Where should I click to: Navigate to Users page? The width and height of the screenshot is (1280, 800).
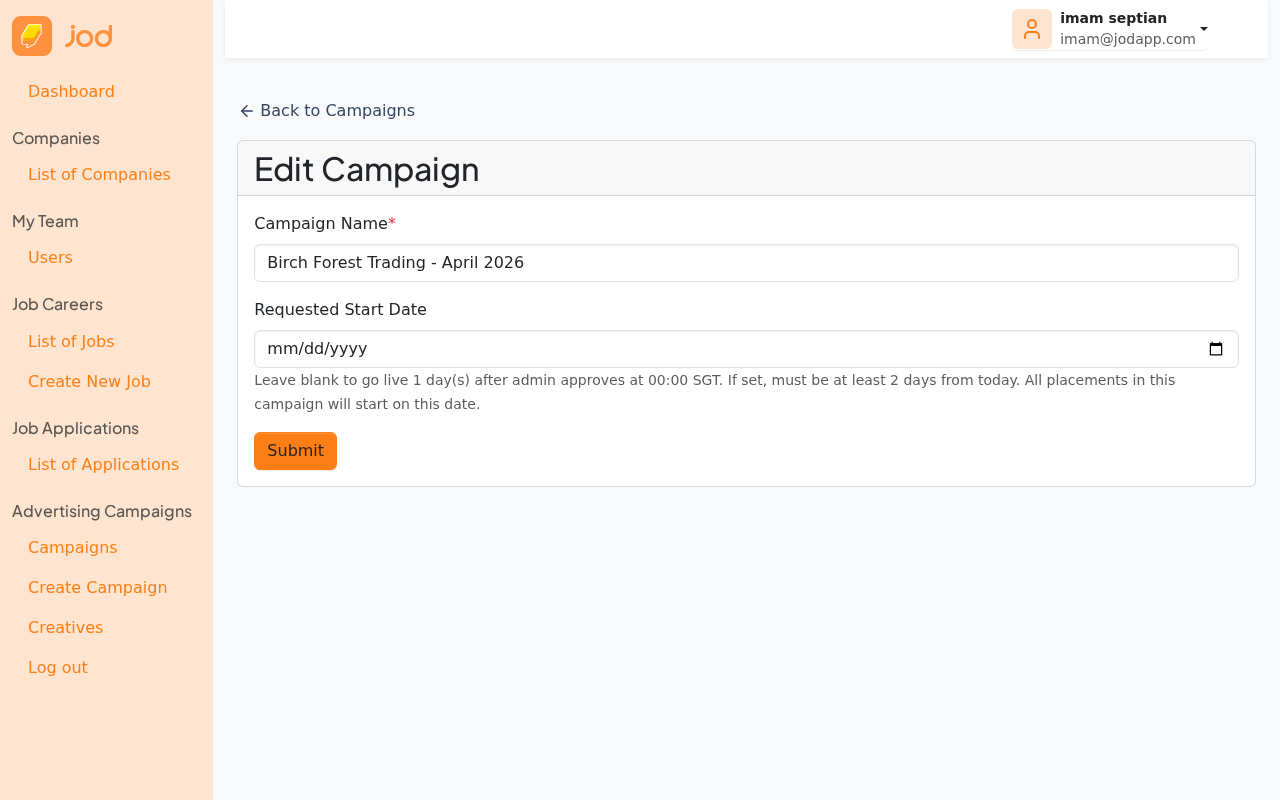50,258
